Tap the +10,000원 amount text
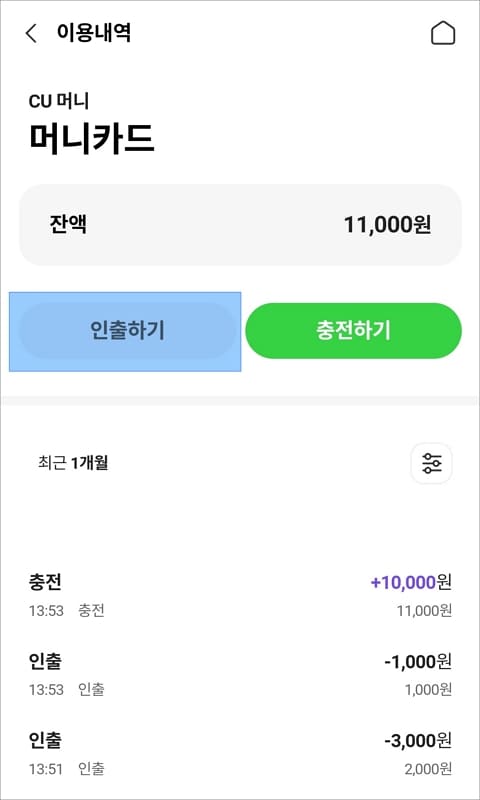The width and height of the screenshot is (480, 800). (411, 582)
